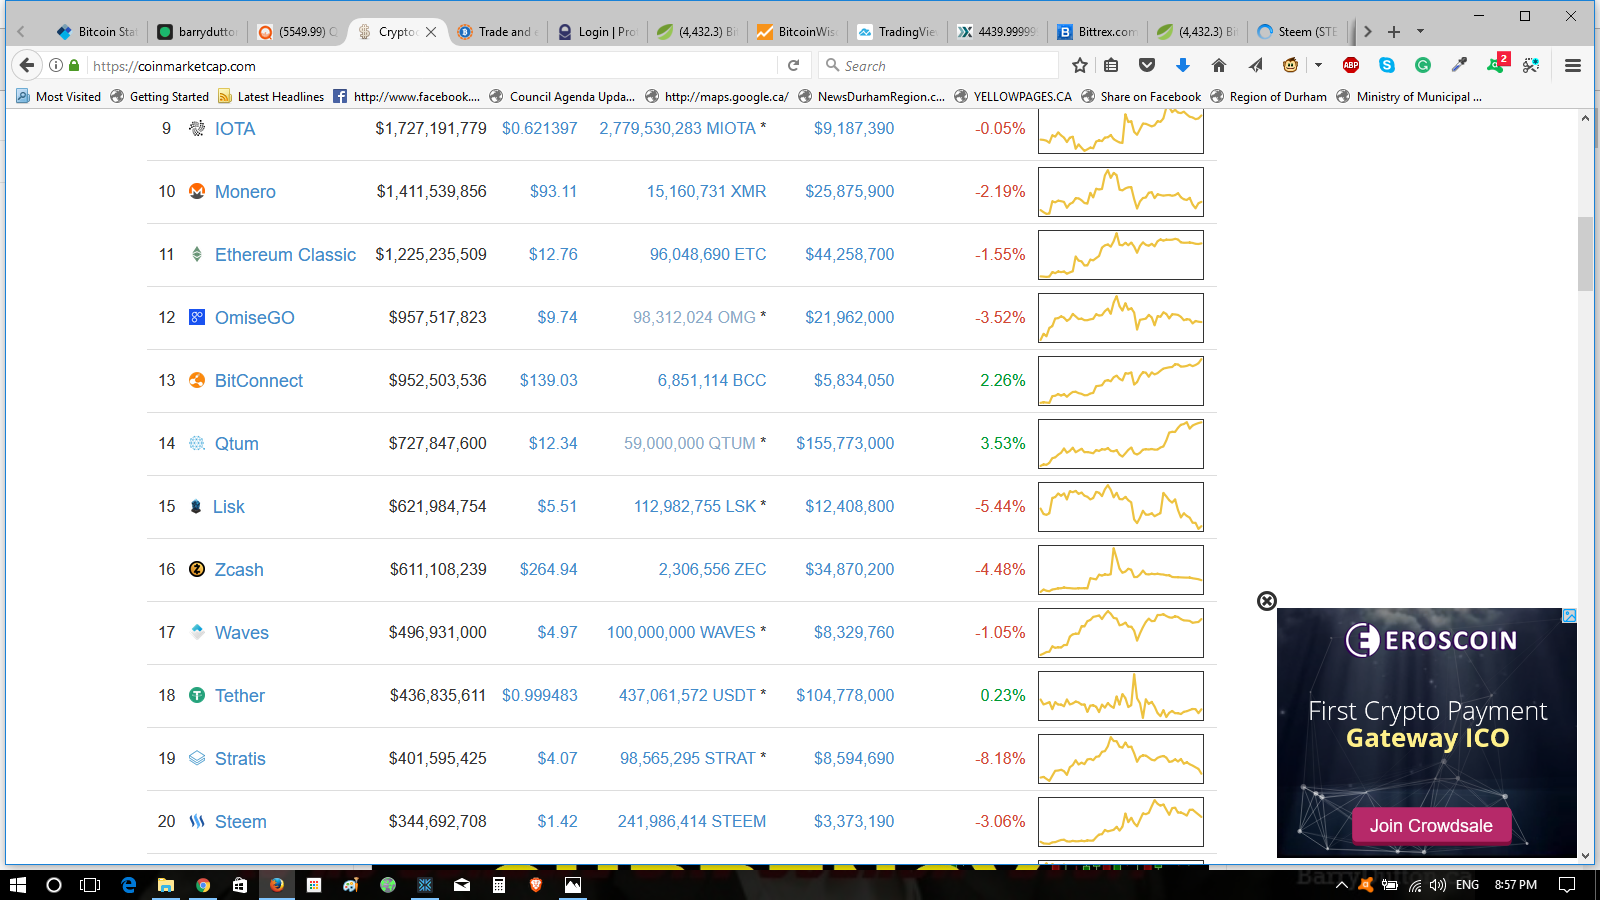Click the scissors screenshot extension icon
Screen dimensions: 1600x900
tap(1531, 65)
